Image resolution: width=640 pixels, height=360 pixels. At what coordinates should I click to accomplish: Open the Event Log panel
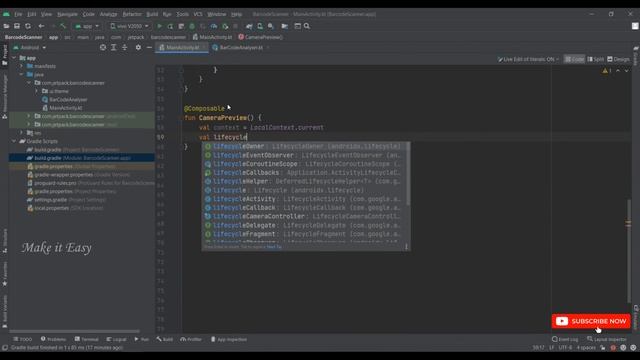coord(565,339)
